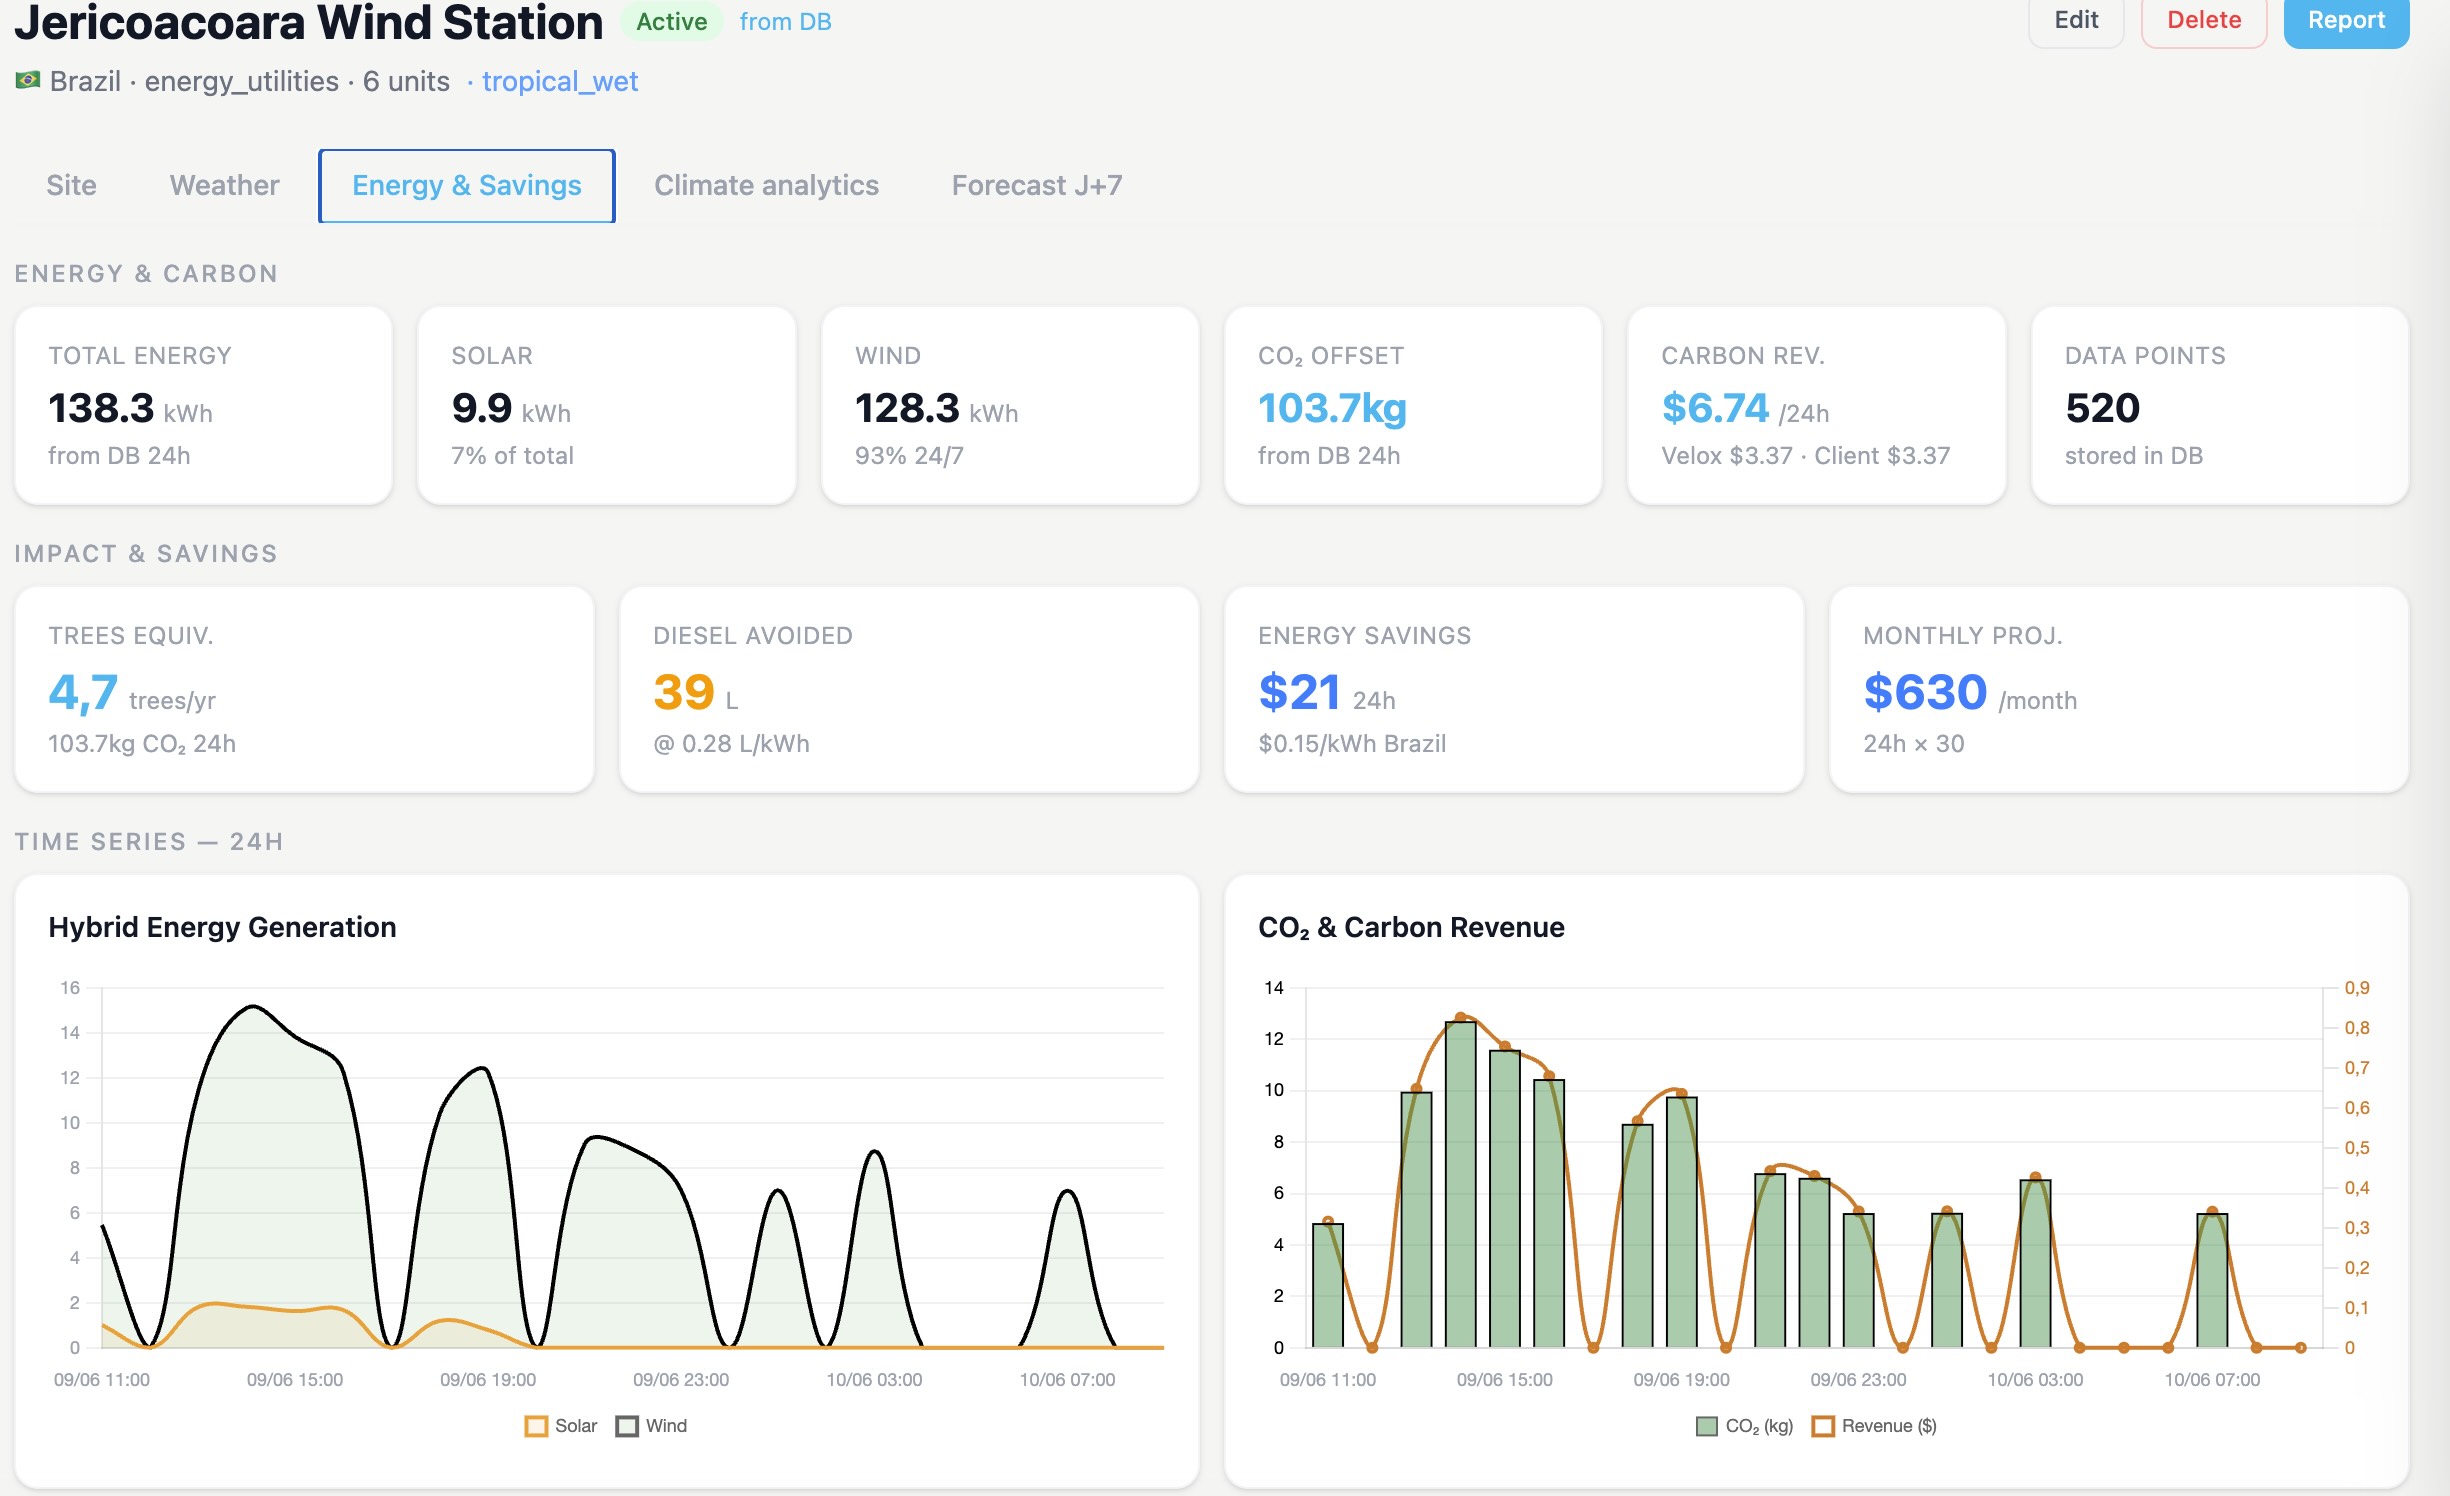
Task: Click the Diesel Avoided 39 L value
Action: click(684, 692)
